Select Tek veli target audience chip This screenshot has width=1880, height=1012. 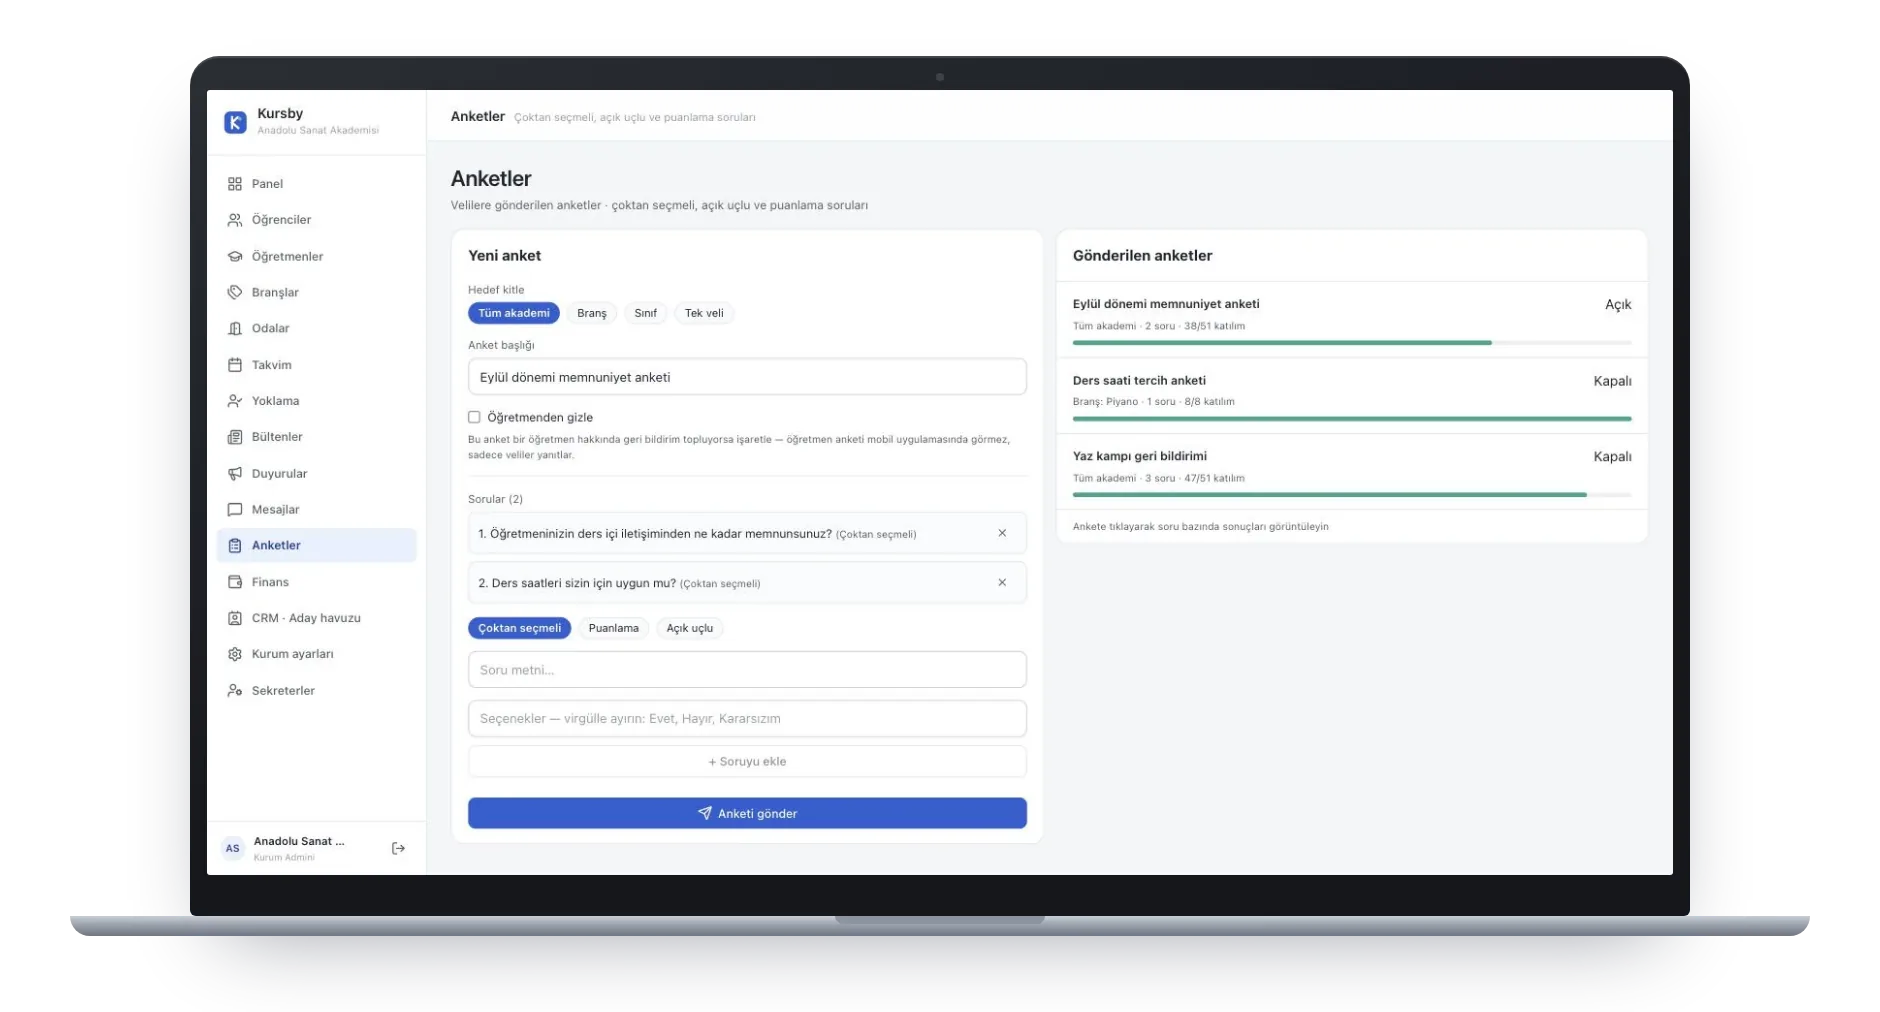pos(704,313)
